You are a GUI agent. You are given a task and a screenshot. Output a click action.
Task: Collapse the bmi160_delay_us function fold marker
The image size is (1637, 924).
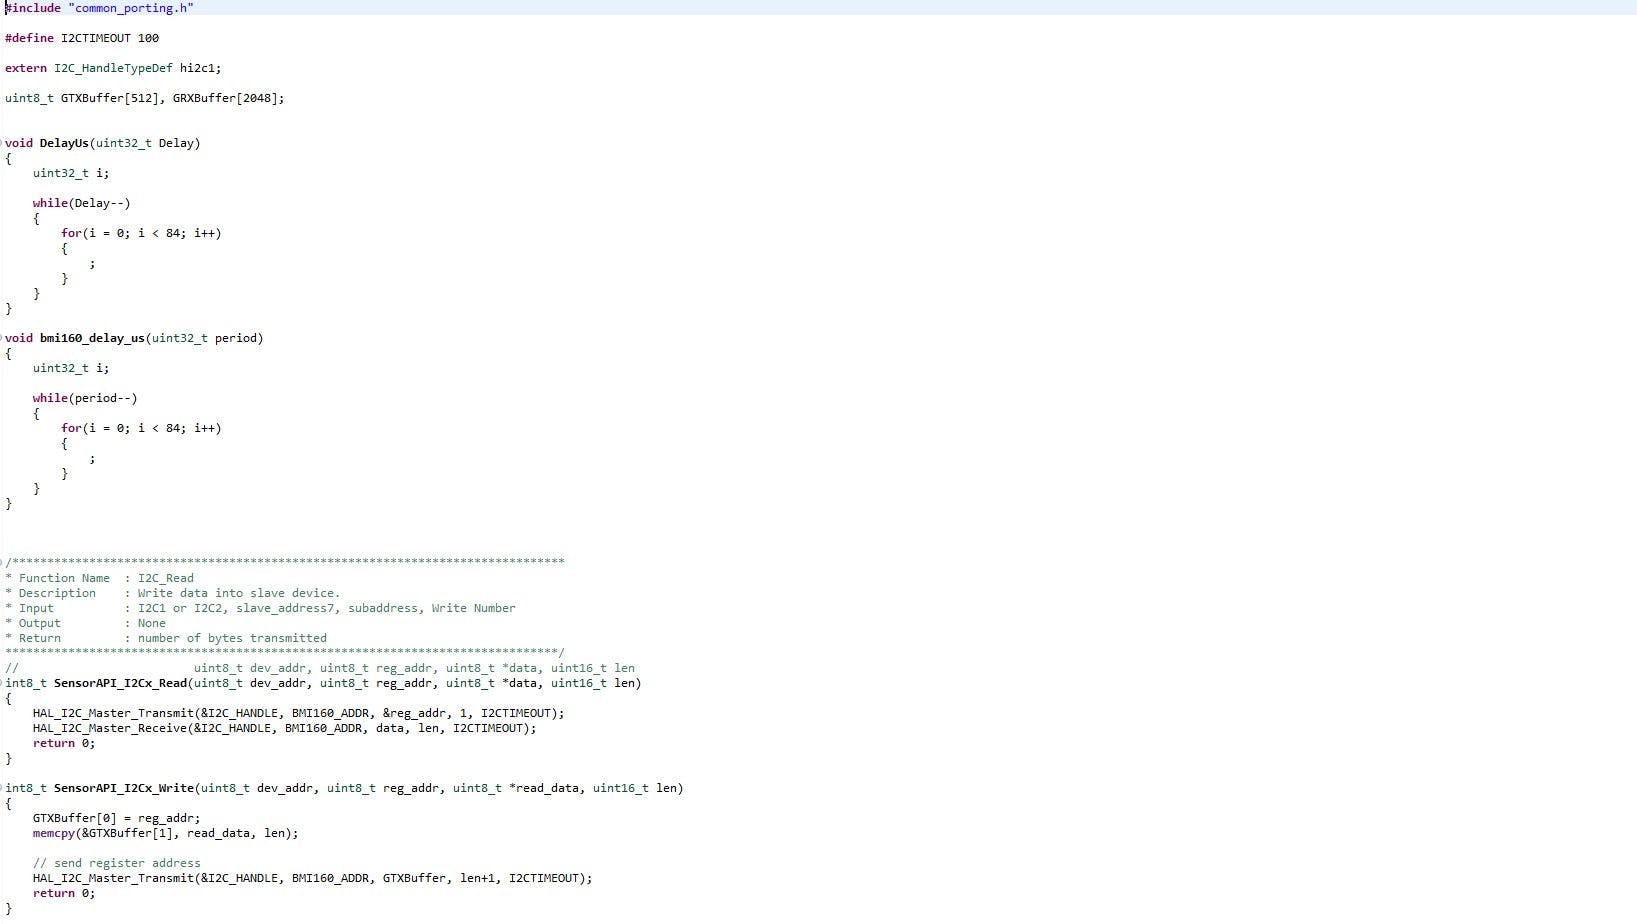click(x=2, y=338)
